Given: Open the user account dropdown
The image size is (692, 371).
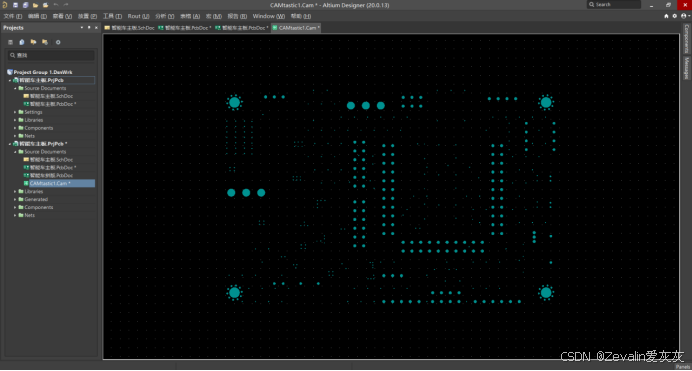Looking at the screenshot, I should (x=685, y=16).
